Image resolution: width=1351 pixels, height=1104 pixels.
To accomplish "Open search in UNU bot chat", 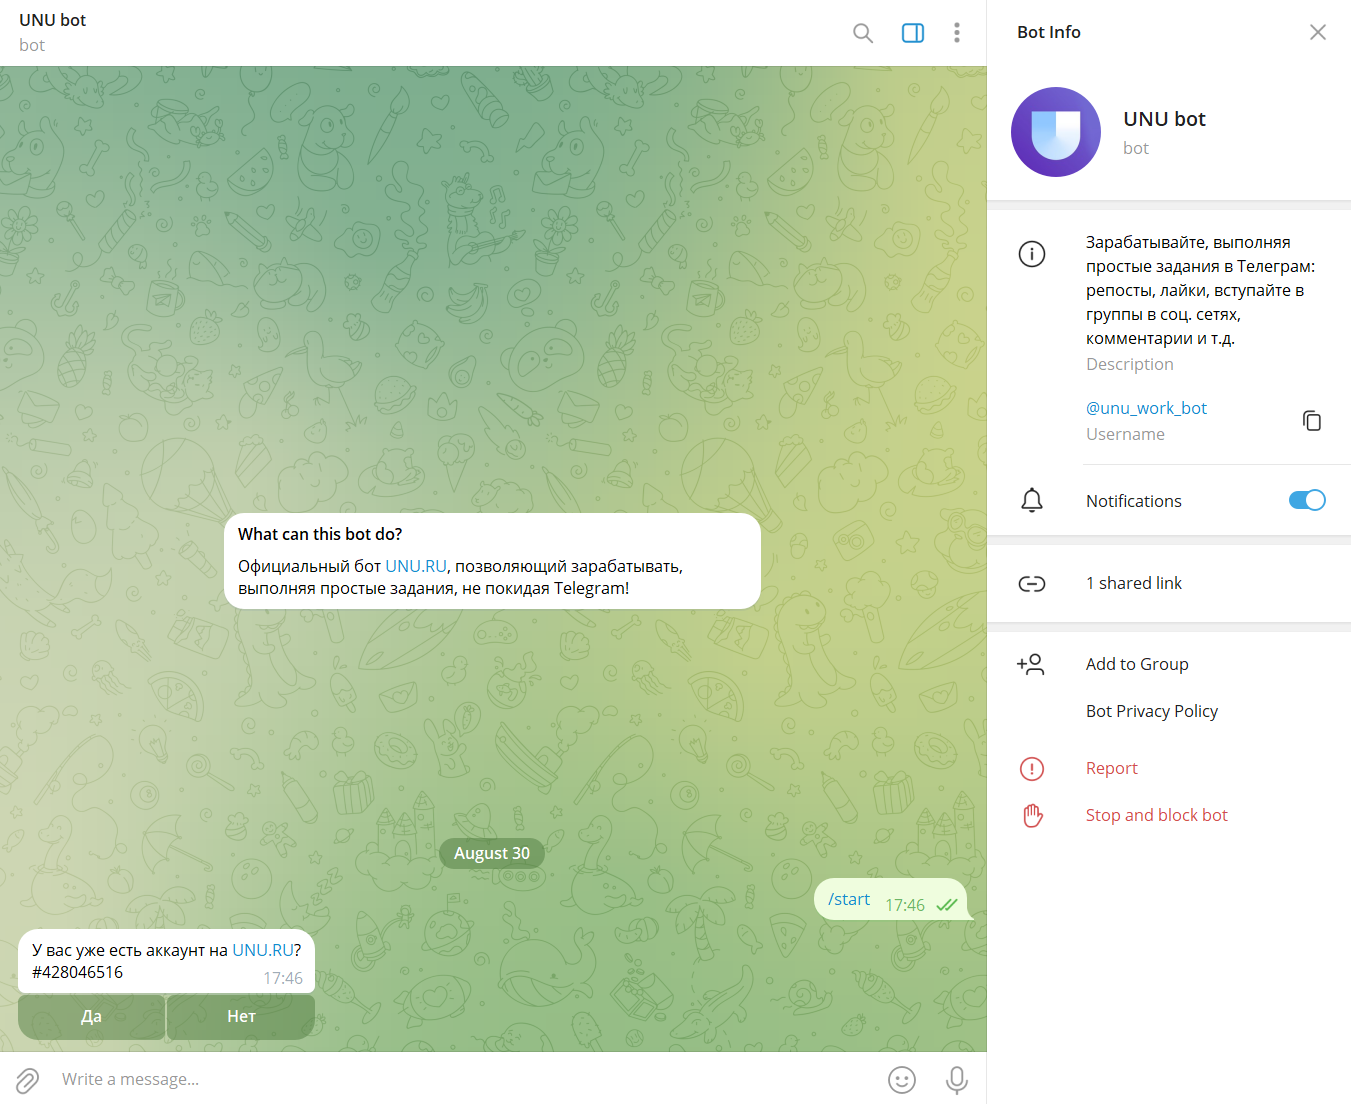I will (x=863, y=33).
